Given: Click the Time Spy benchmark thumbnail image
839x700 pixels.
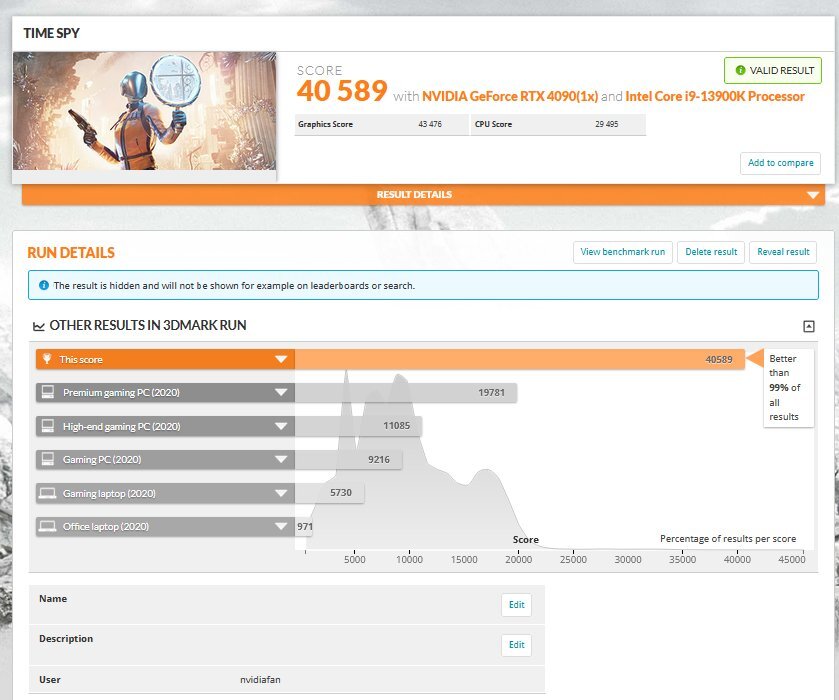Looking at the screenshot, I should click(144, 111).
